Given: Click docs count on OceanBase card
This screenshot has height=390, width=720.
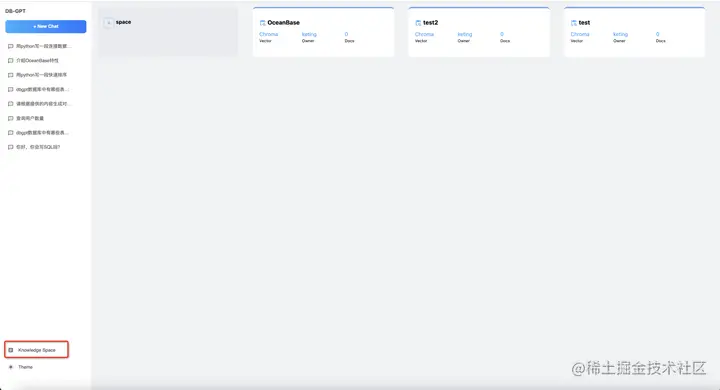Looking at the screenshot, I should pyautogui.click(x=346, y=34).
